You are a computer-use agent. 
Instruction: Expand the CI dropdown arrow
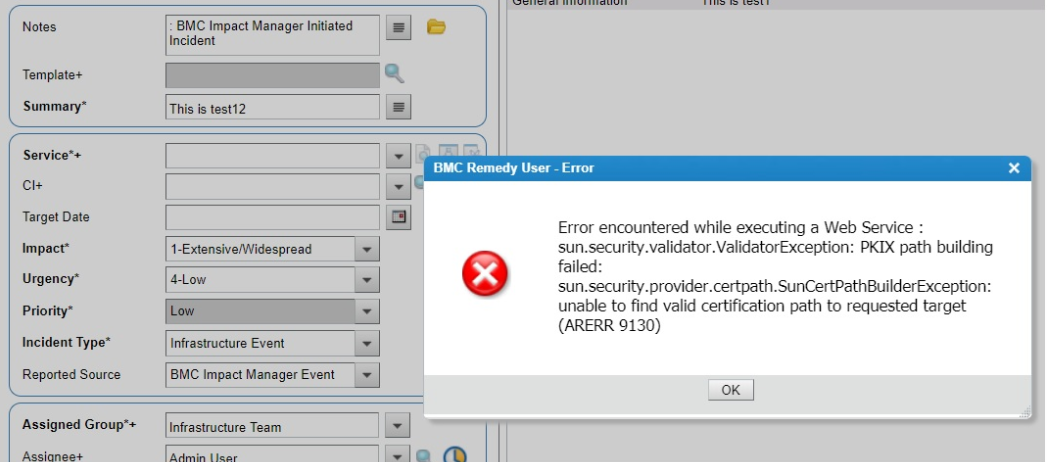pos(398,187)
